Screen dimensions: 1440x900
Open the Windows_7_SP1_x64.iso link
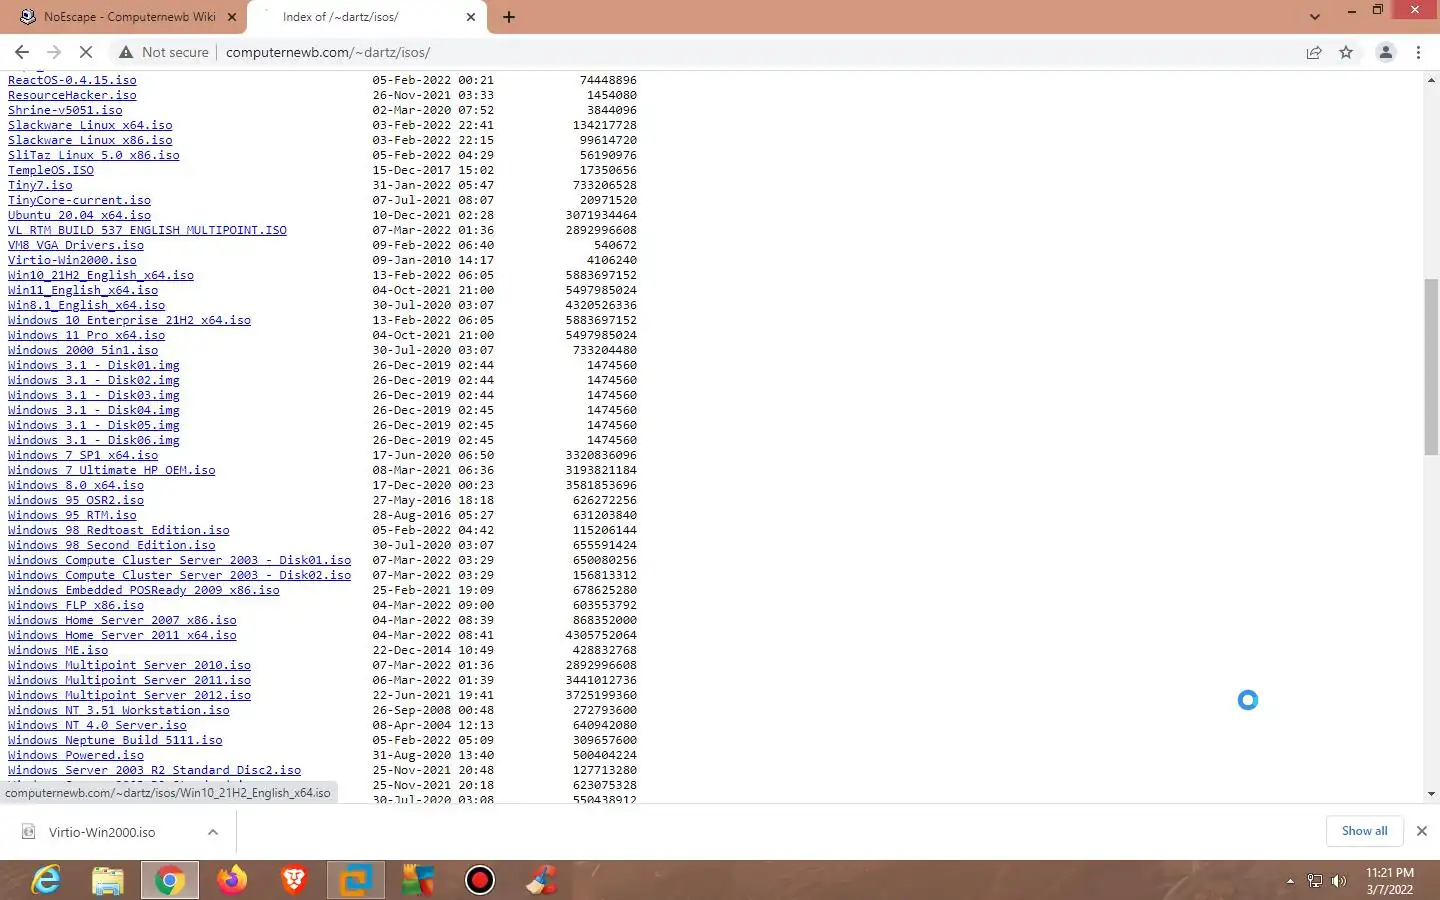click(x=83, y=455)
